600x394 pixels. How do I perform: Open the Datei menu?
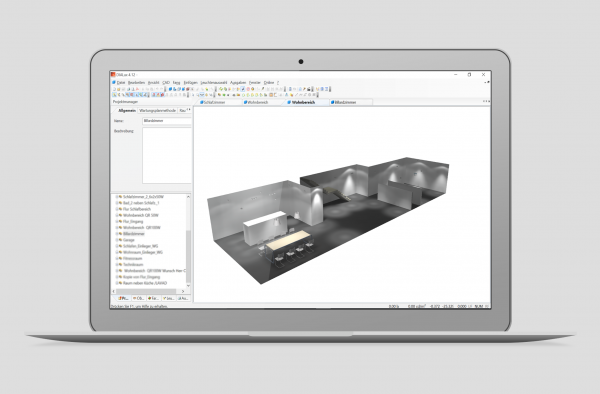[x=121, y=83]
